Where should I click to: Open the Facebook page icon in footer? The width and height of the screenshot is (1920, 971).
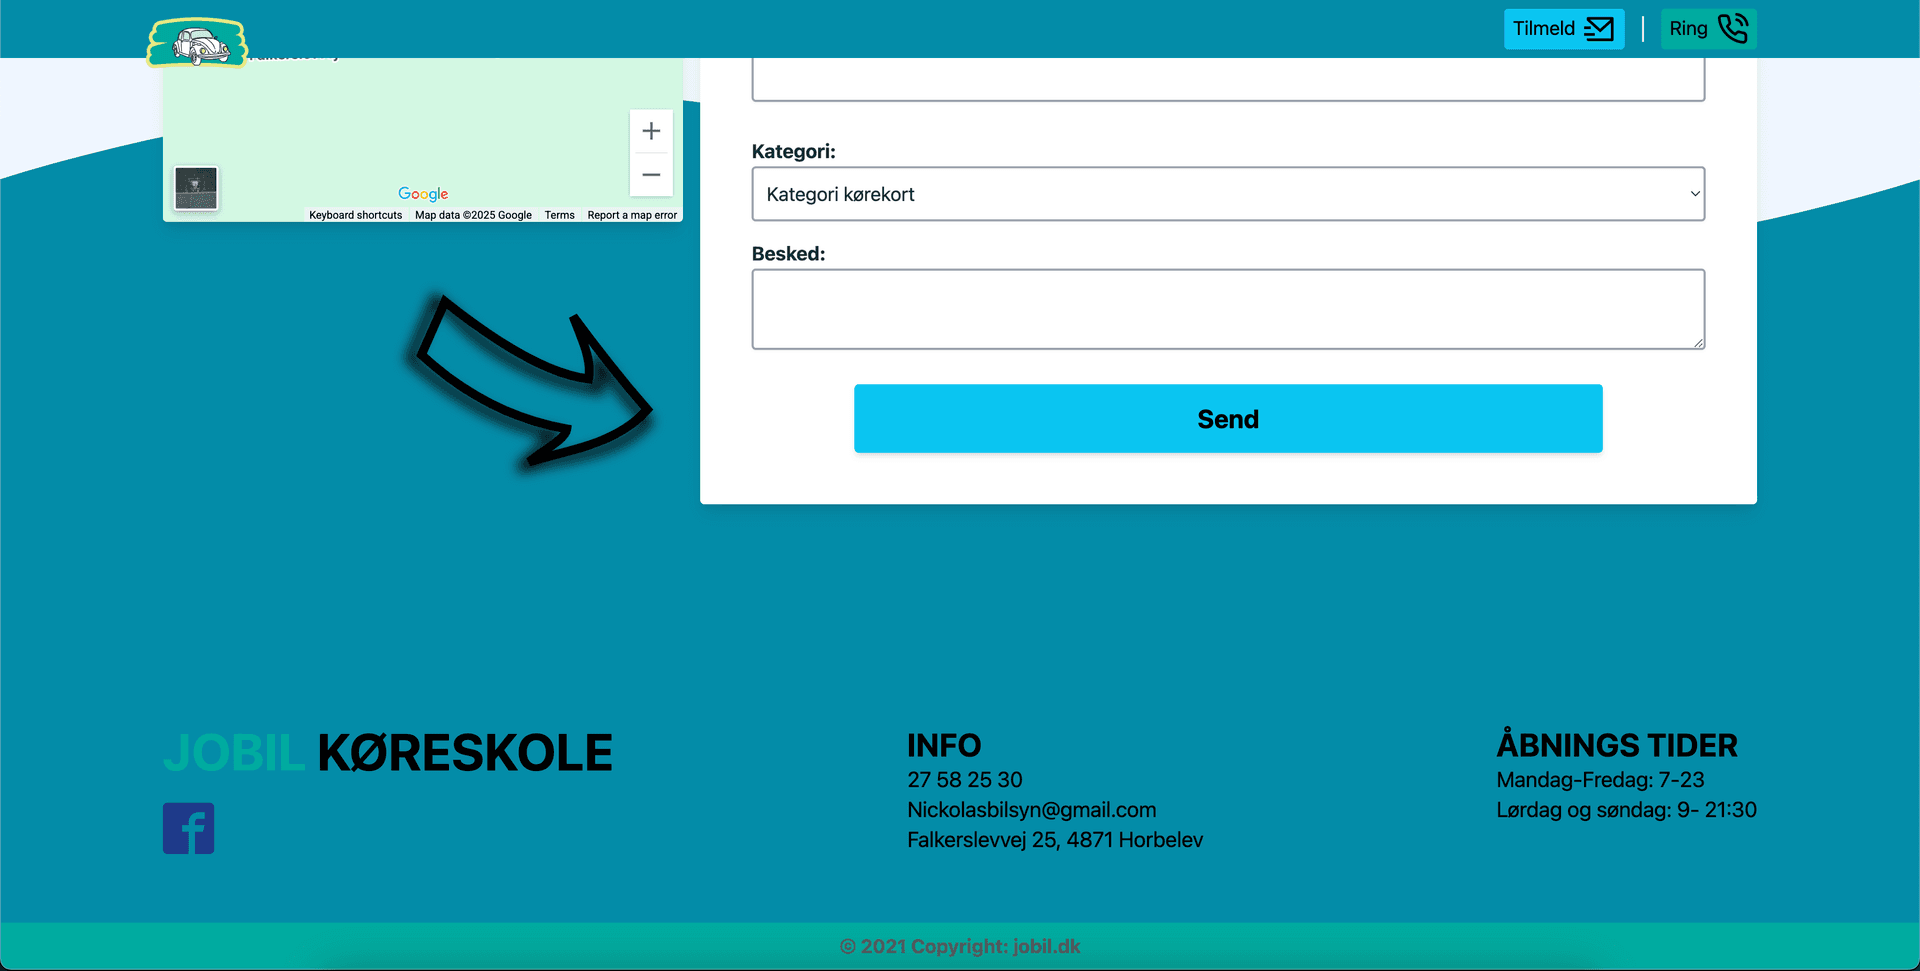pos(188,828)
